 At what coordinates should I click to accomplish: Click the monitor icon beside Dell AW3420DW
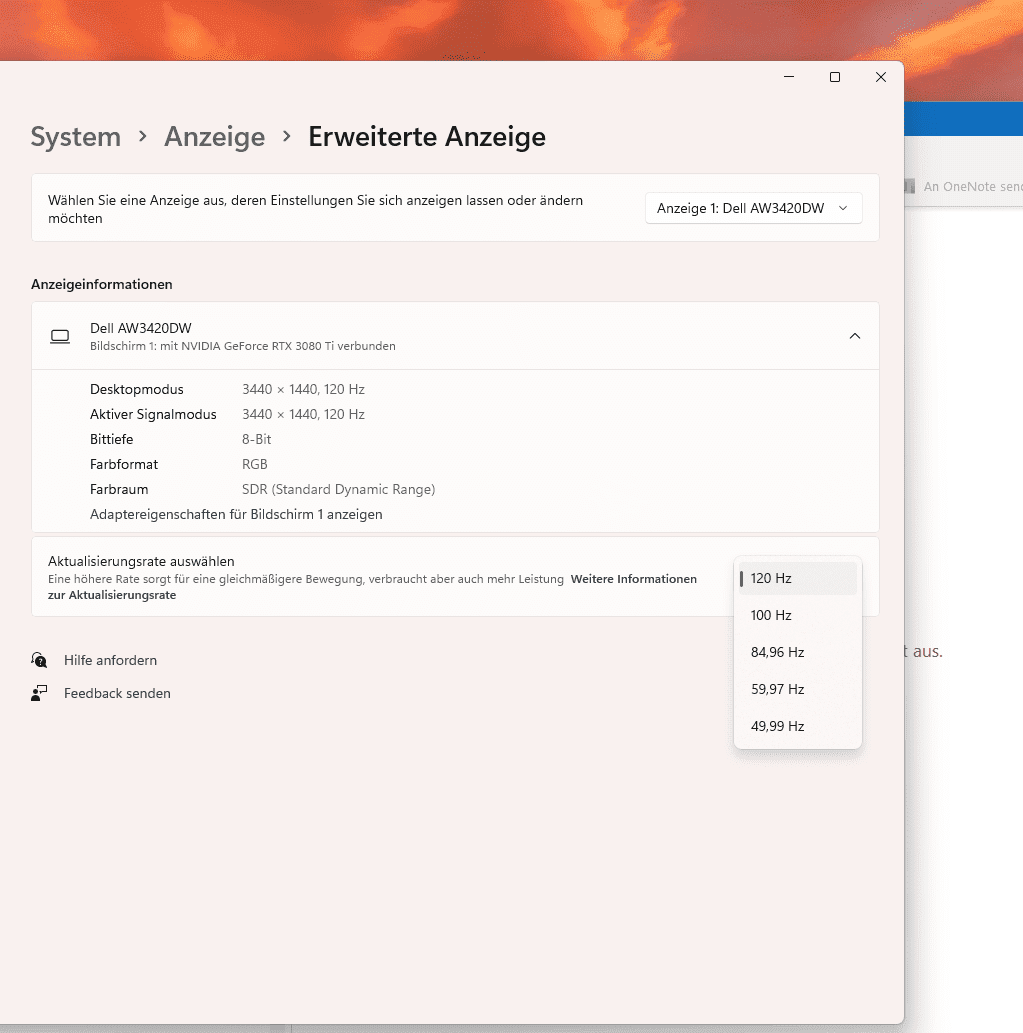click(x=60, y=337)
